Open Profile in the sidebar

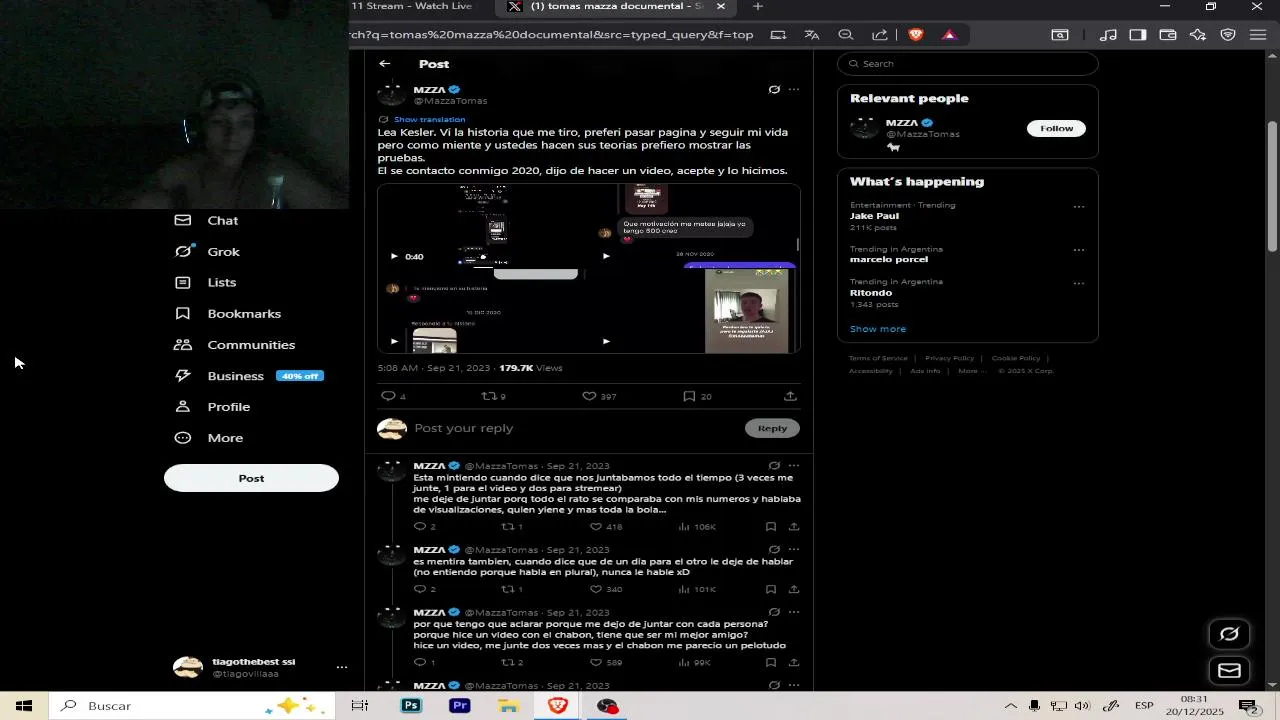(x=212, y=407)
